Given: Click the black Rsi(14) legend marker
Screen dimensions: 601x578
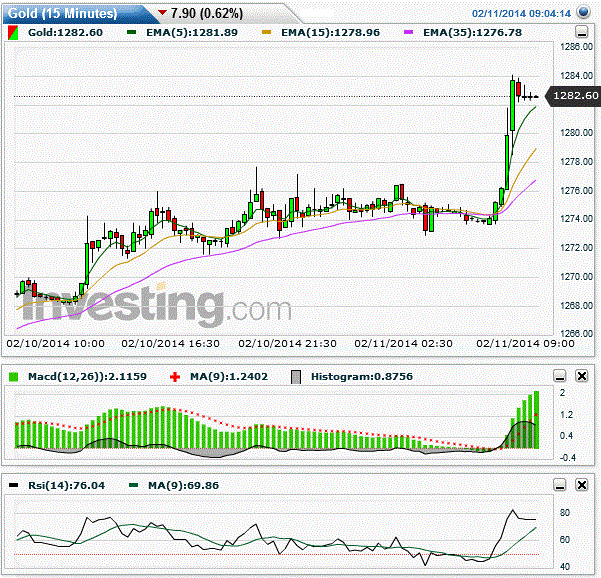Looking at the screenshot, I should coord(13,485).
